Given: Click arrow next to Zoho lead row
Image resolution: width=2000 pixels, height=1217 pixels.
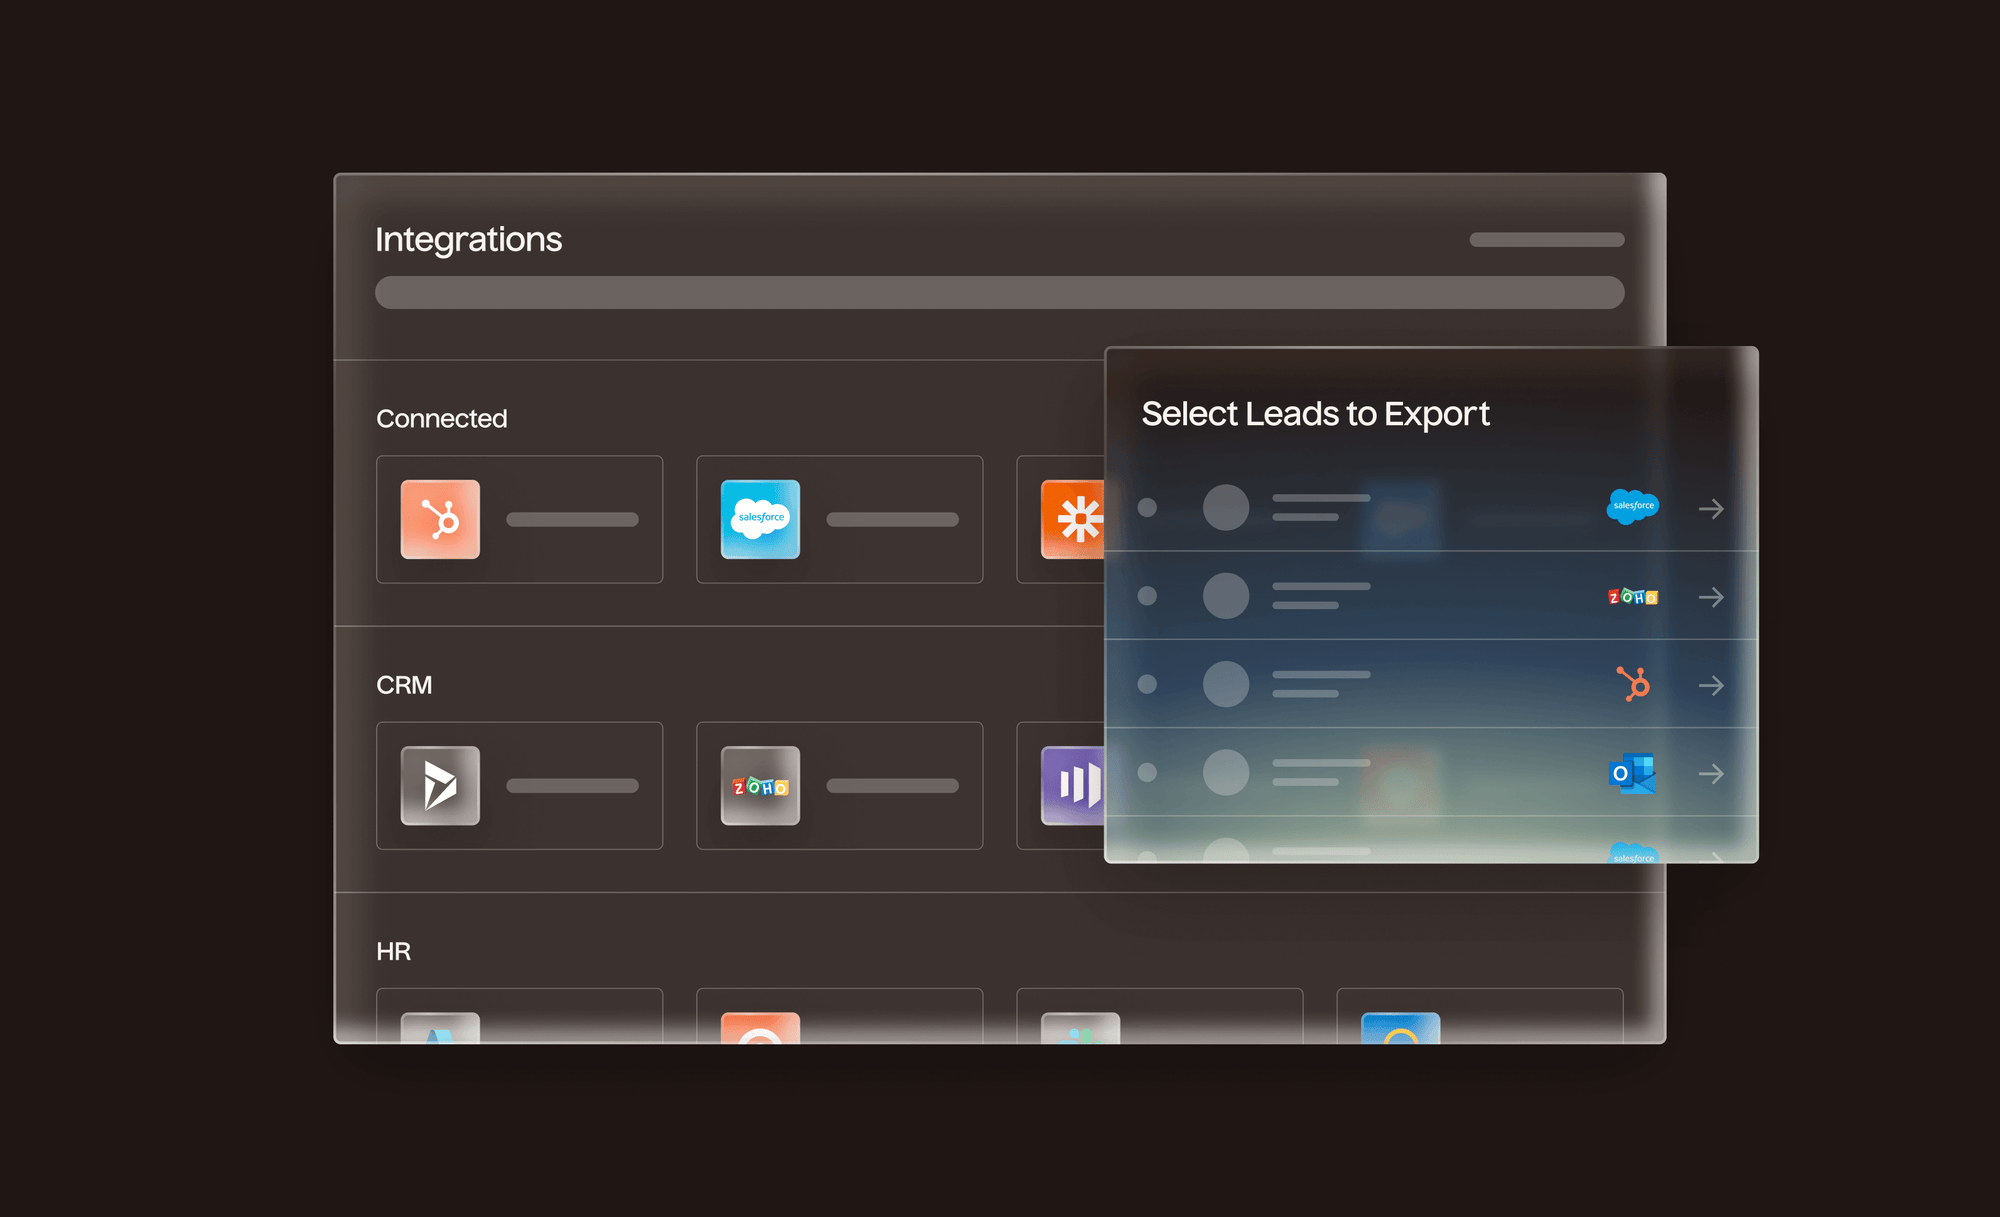Looking at the screenshot, I should point(1711,597).
